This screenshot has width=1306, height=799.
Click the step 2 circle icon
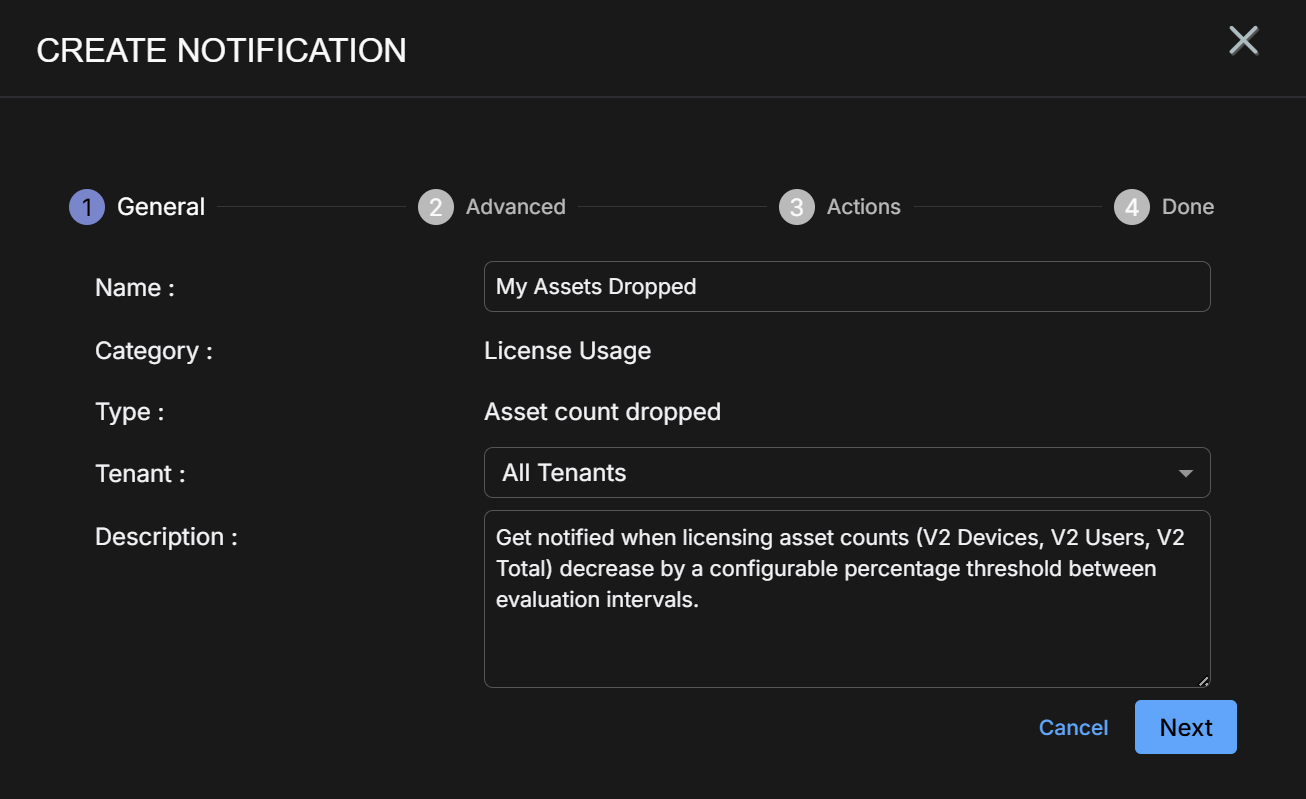[x=436, y=207]
